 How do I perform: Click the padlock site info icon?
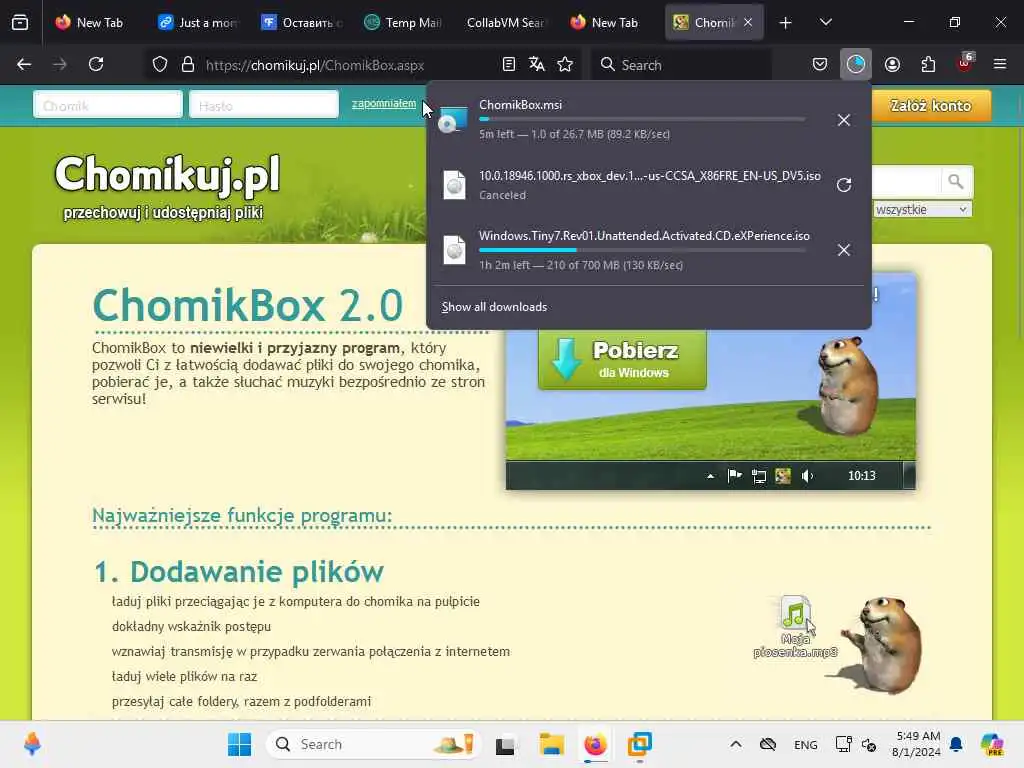click(x=188, y=65)
